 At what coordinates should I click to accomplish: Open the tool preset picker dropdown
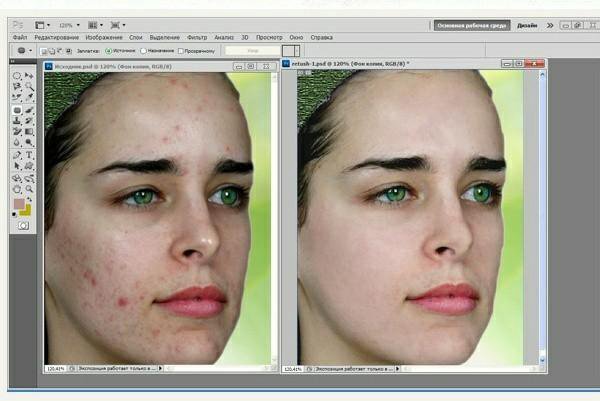point(24,49)
